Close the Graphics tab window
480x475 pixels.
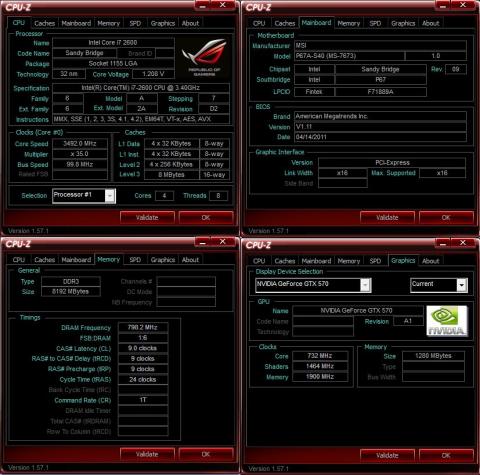pyautogui.click(x=463, y=243)
